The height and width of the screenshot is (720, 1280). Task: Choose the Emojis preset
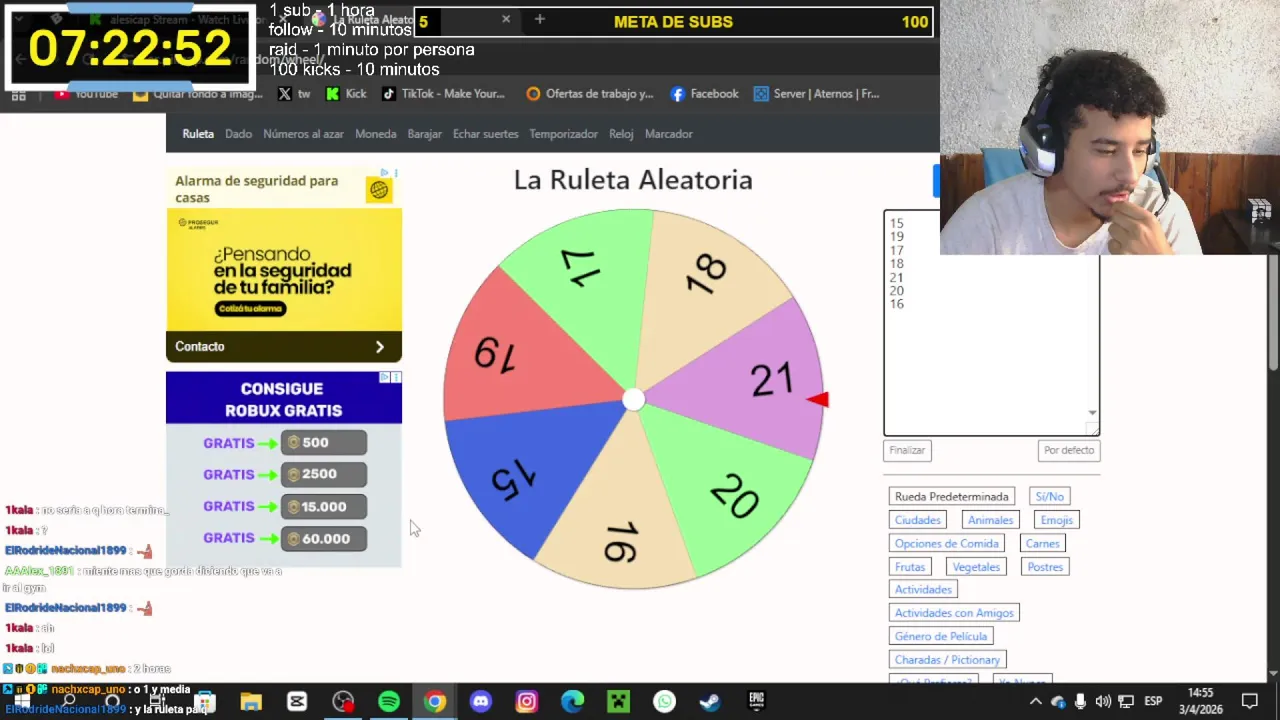pos(1056,520)
